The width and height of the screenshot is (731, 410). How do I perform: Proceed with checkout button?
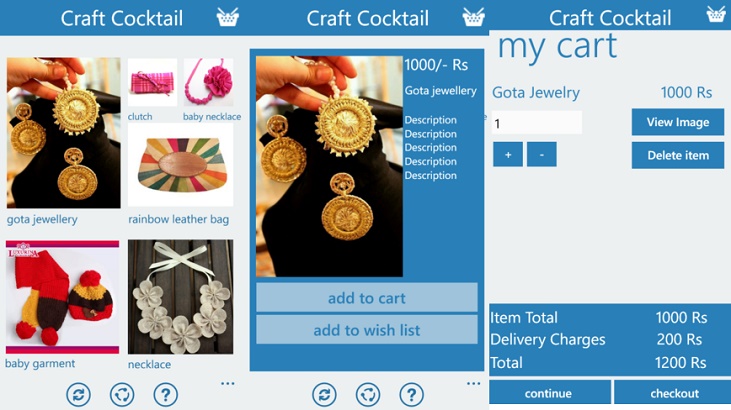(x=674, y=393)
